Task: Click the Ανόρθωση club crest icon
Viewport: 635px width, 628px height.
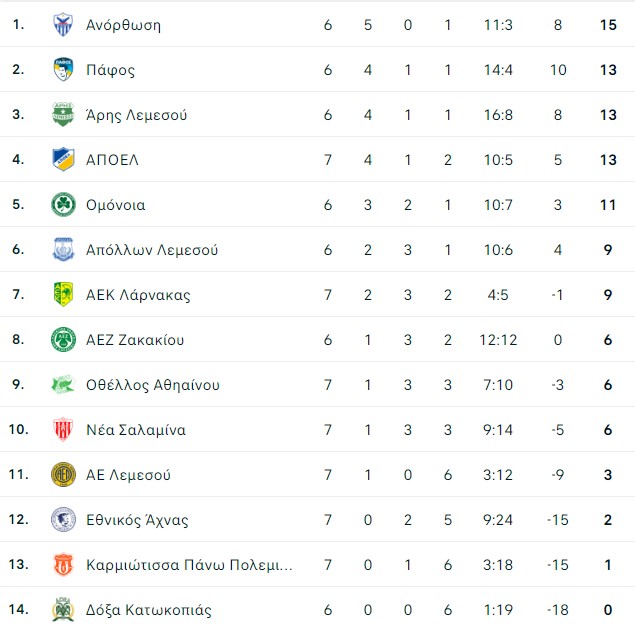Action: [x=63, y=25]
